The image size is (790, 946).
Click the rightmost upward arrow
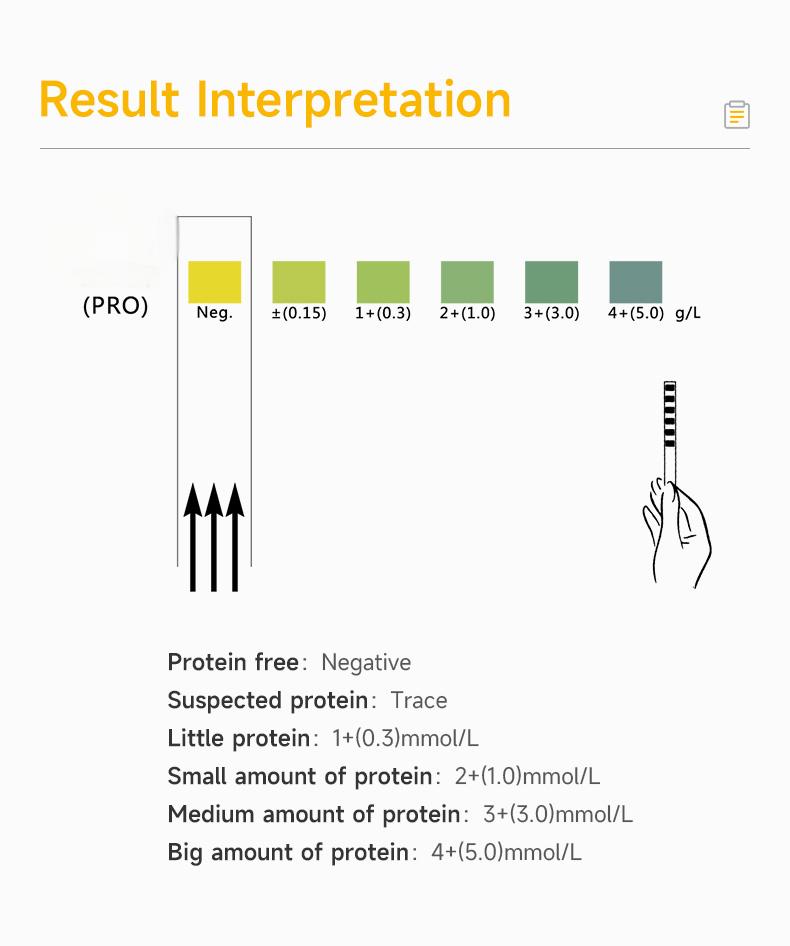coord(235,537)
